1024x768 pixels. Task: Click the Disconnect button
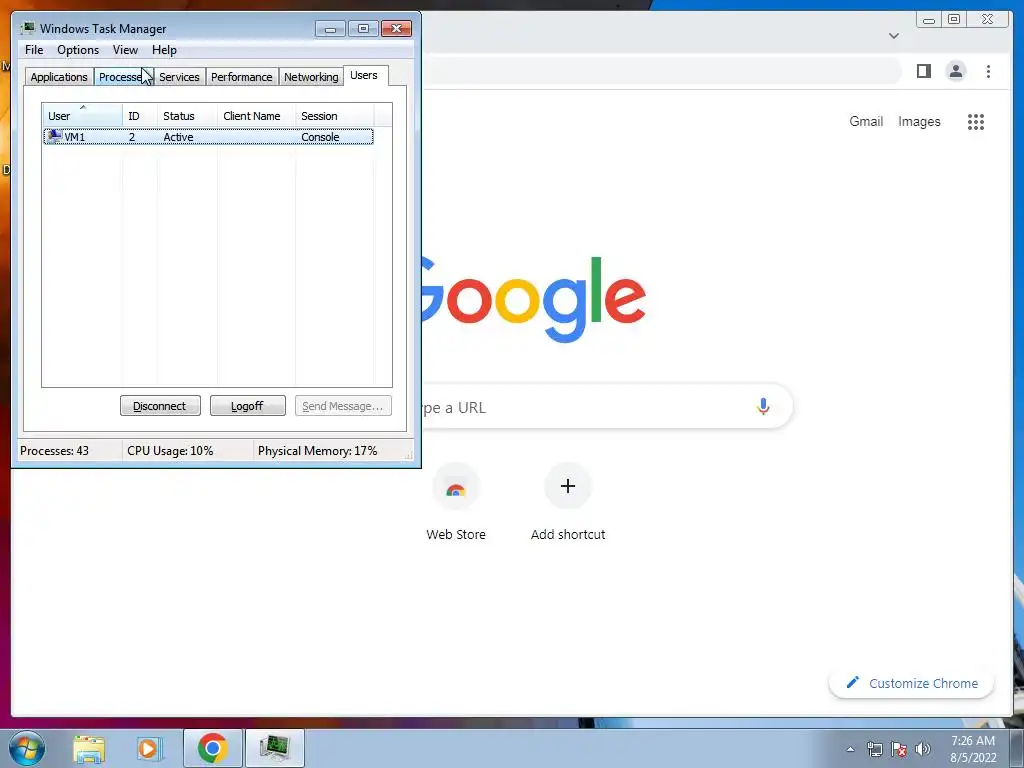click(x=160, y=406)
